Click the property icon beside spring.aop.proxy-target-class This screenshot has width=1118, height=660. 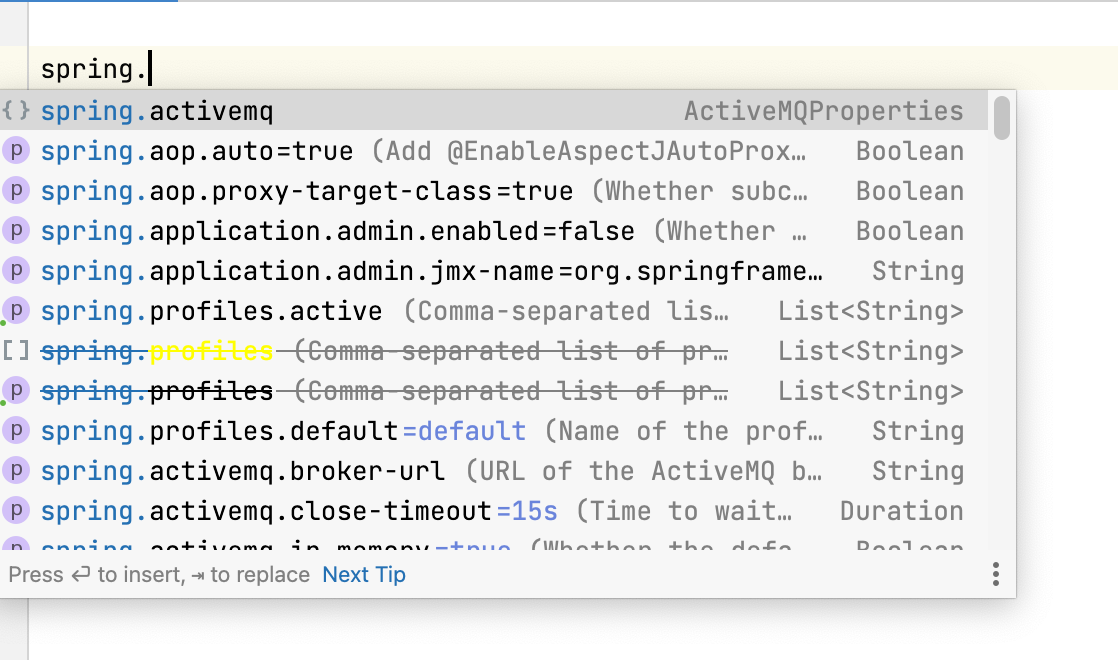coord(16,191)
